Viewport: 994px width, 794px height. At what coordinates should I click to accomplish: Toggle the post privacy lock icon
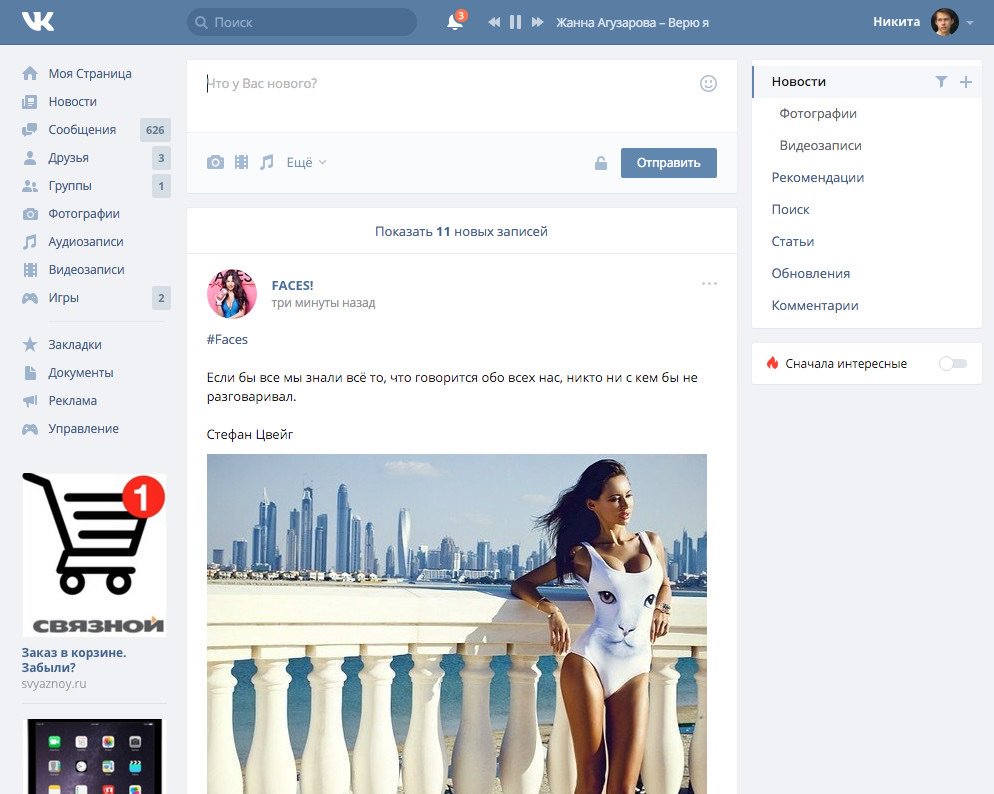pos(601,163)
